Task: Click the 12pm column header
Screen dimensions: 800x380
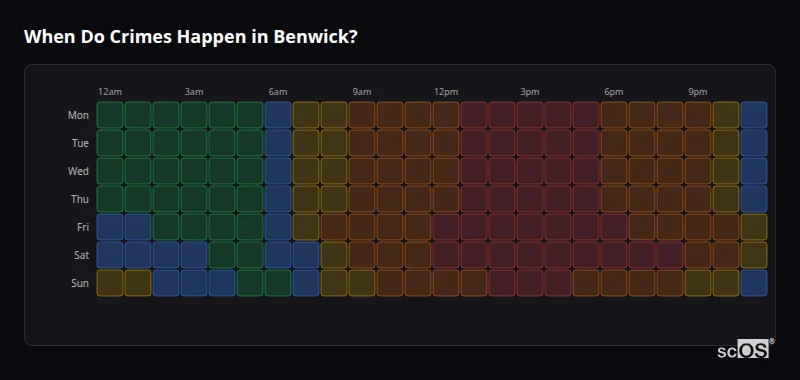Action: point(446,92)
